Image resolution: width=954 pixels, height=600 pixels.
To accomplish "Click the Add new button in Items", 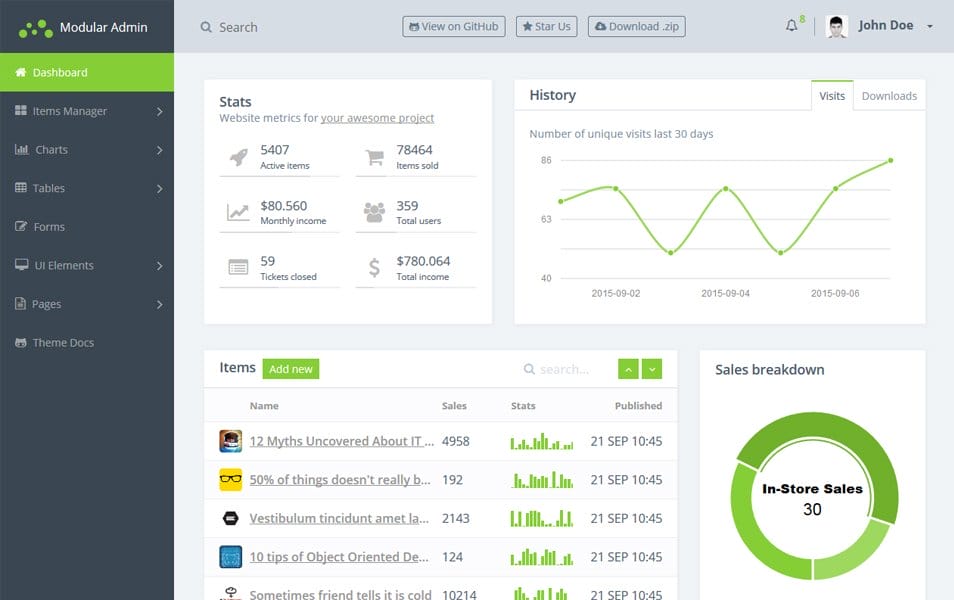I will (291, 369).
